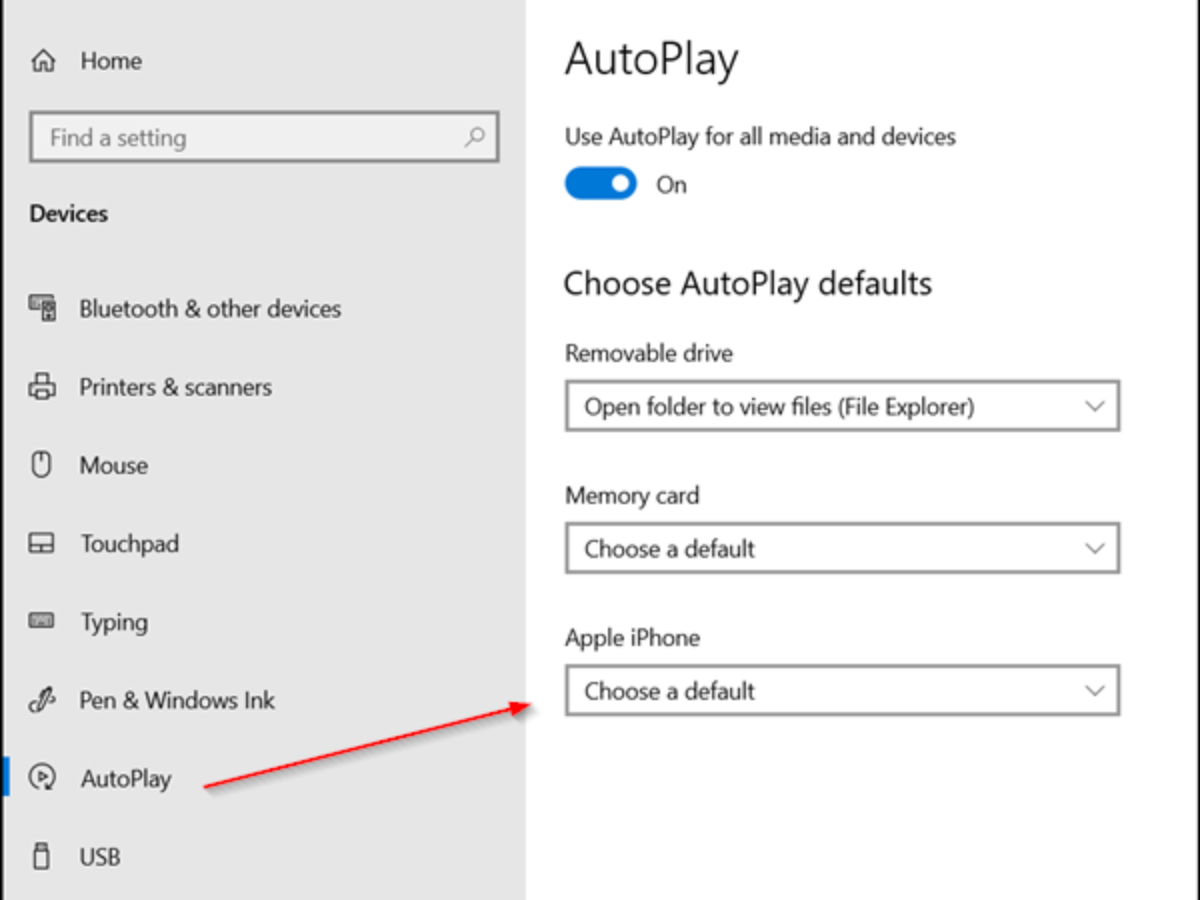Viewport: 1200px width, 900px height.
Task: Select Pen & Windows Ink label
Action: coord(177,700)
